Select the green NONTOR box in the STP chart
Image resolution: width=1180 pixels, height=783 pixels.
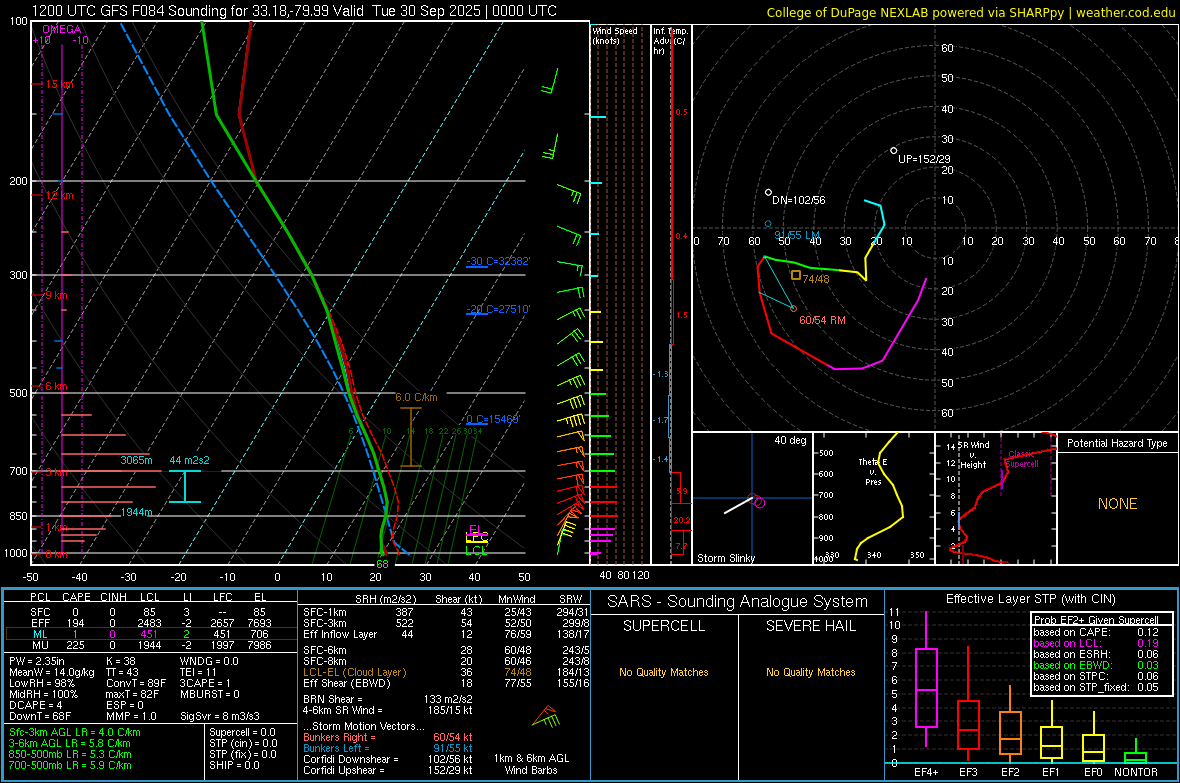pyautogui.click(x=1135, y=757)
